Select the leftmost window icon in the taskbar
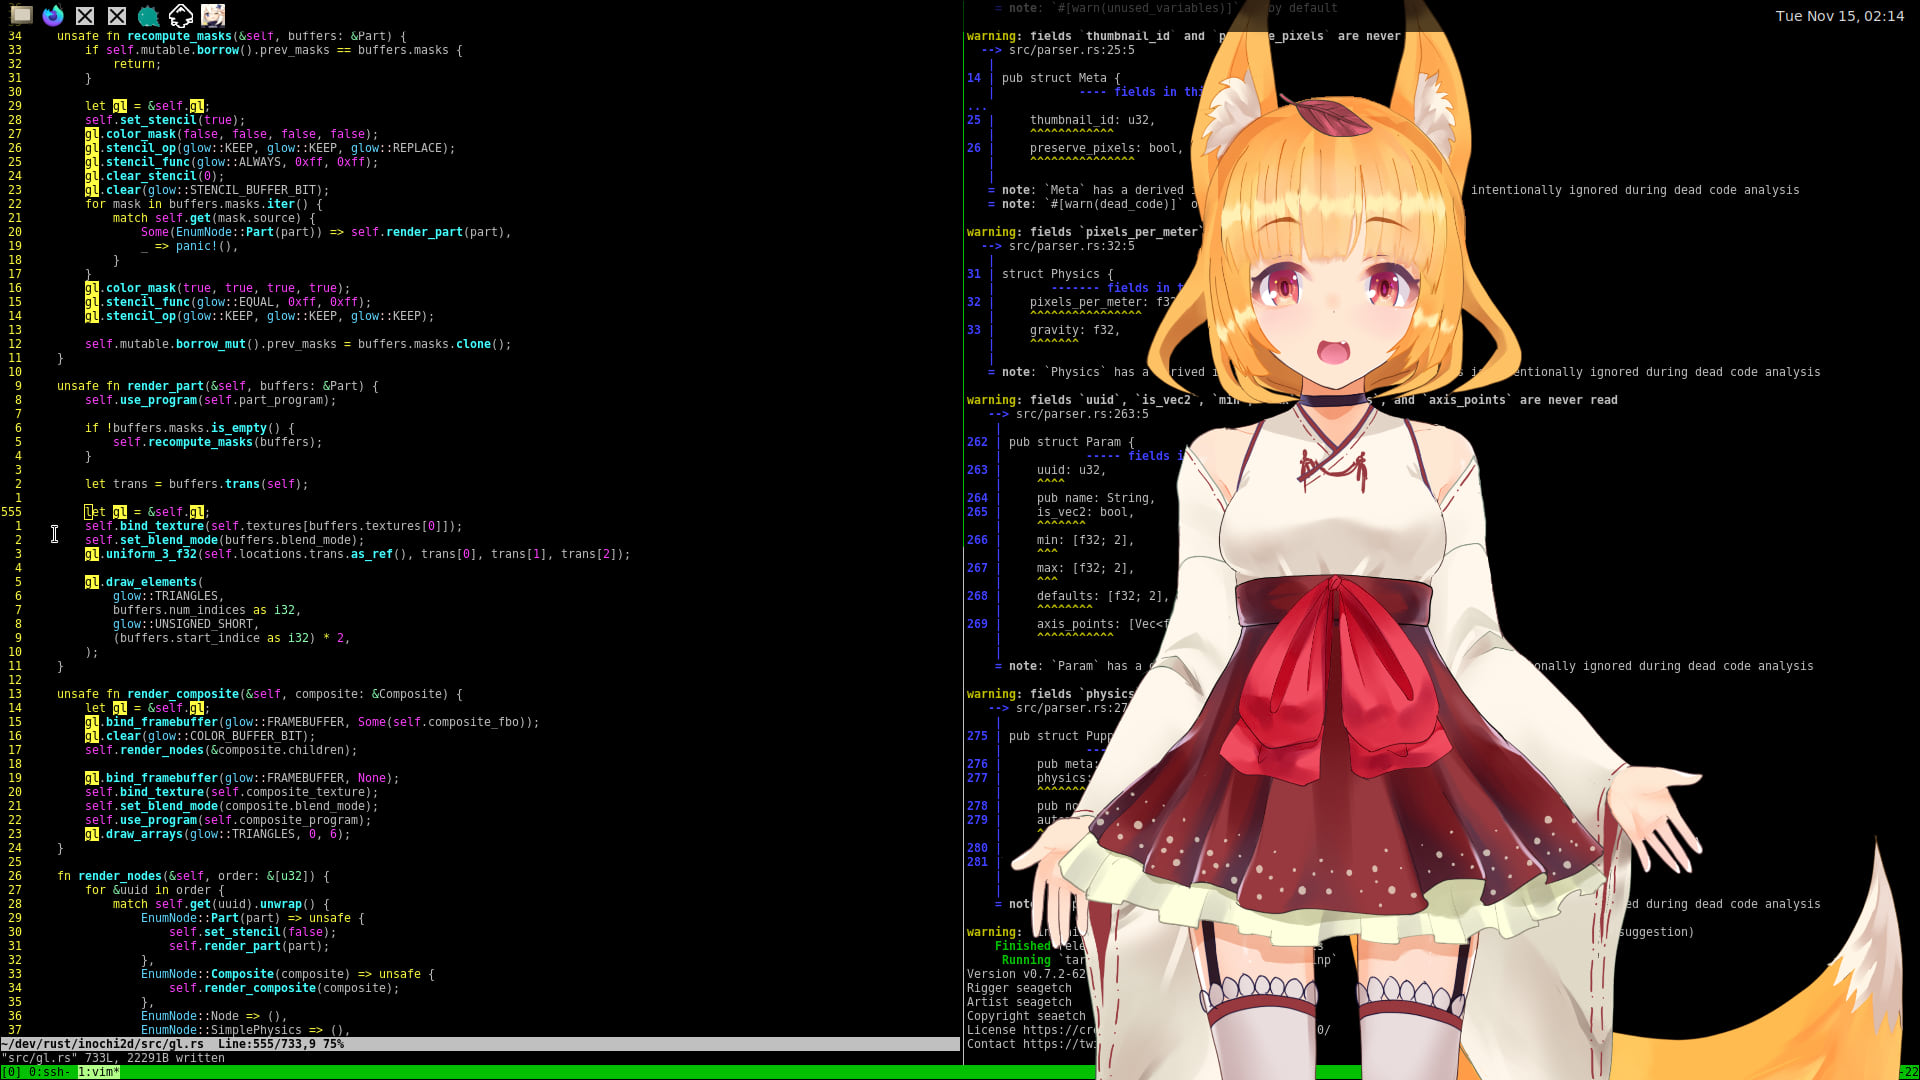The height and width of the screenshot is (1080, 1920). (x=21, y=15)
